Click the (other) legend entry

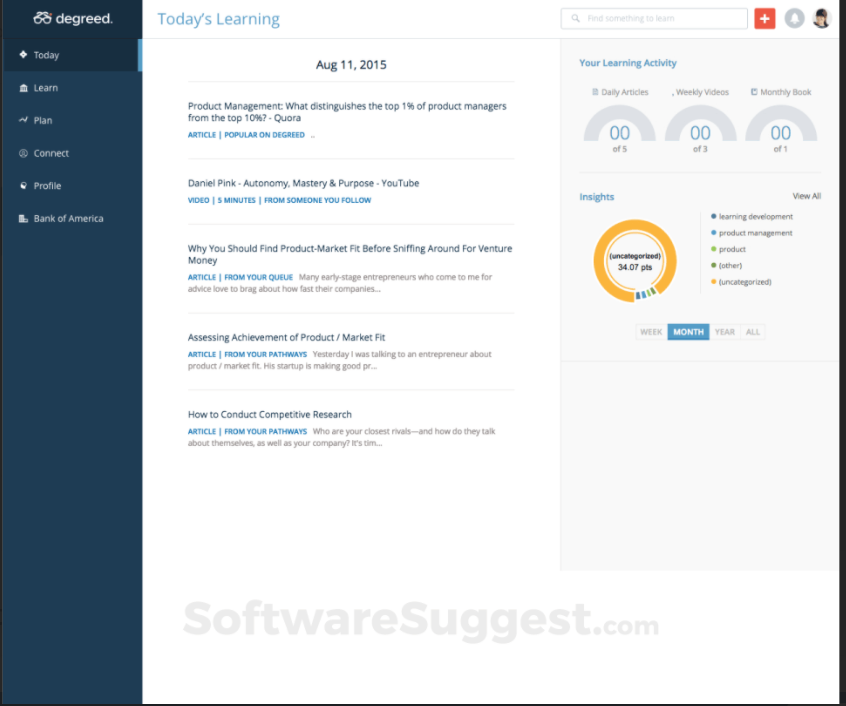[726, 265]
